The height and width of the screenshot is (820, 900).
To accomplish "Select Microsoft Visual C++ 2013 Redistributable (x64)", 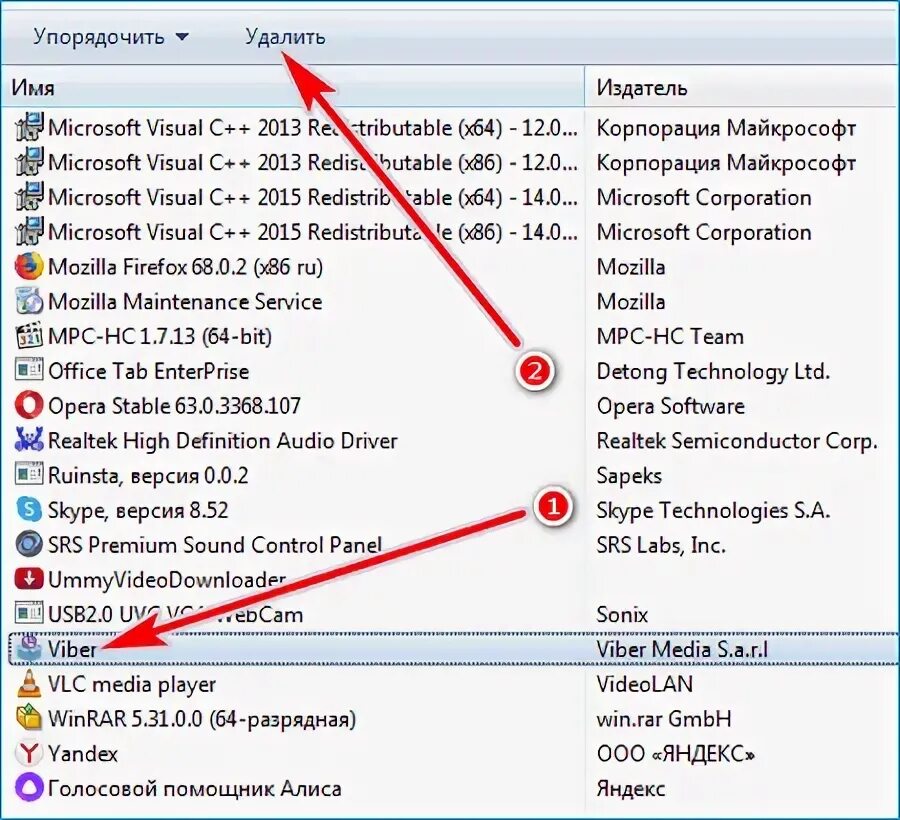I will (x=313, y=127).
